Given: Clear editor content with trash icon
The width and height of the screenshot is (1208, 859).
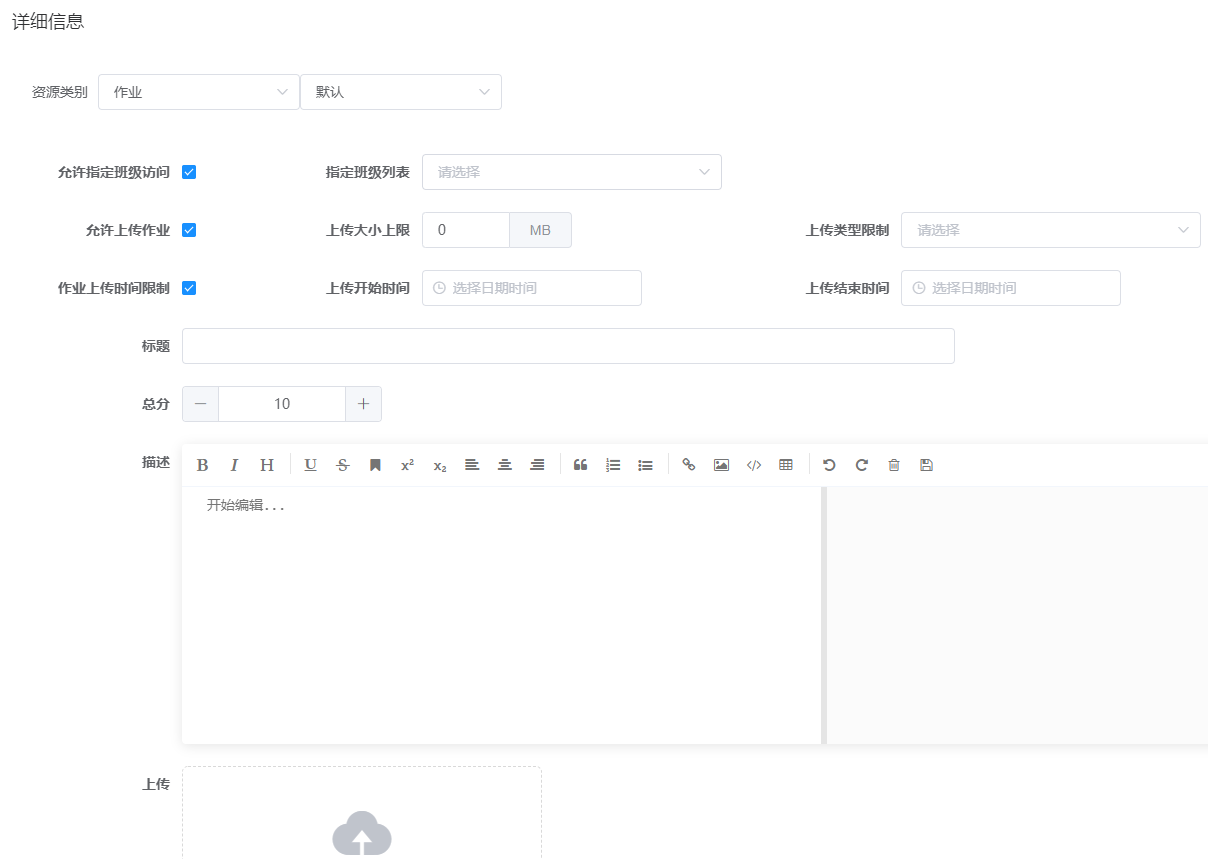Looking at the screenshot, I should (x=894, y=465).
